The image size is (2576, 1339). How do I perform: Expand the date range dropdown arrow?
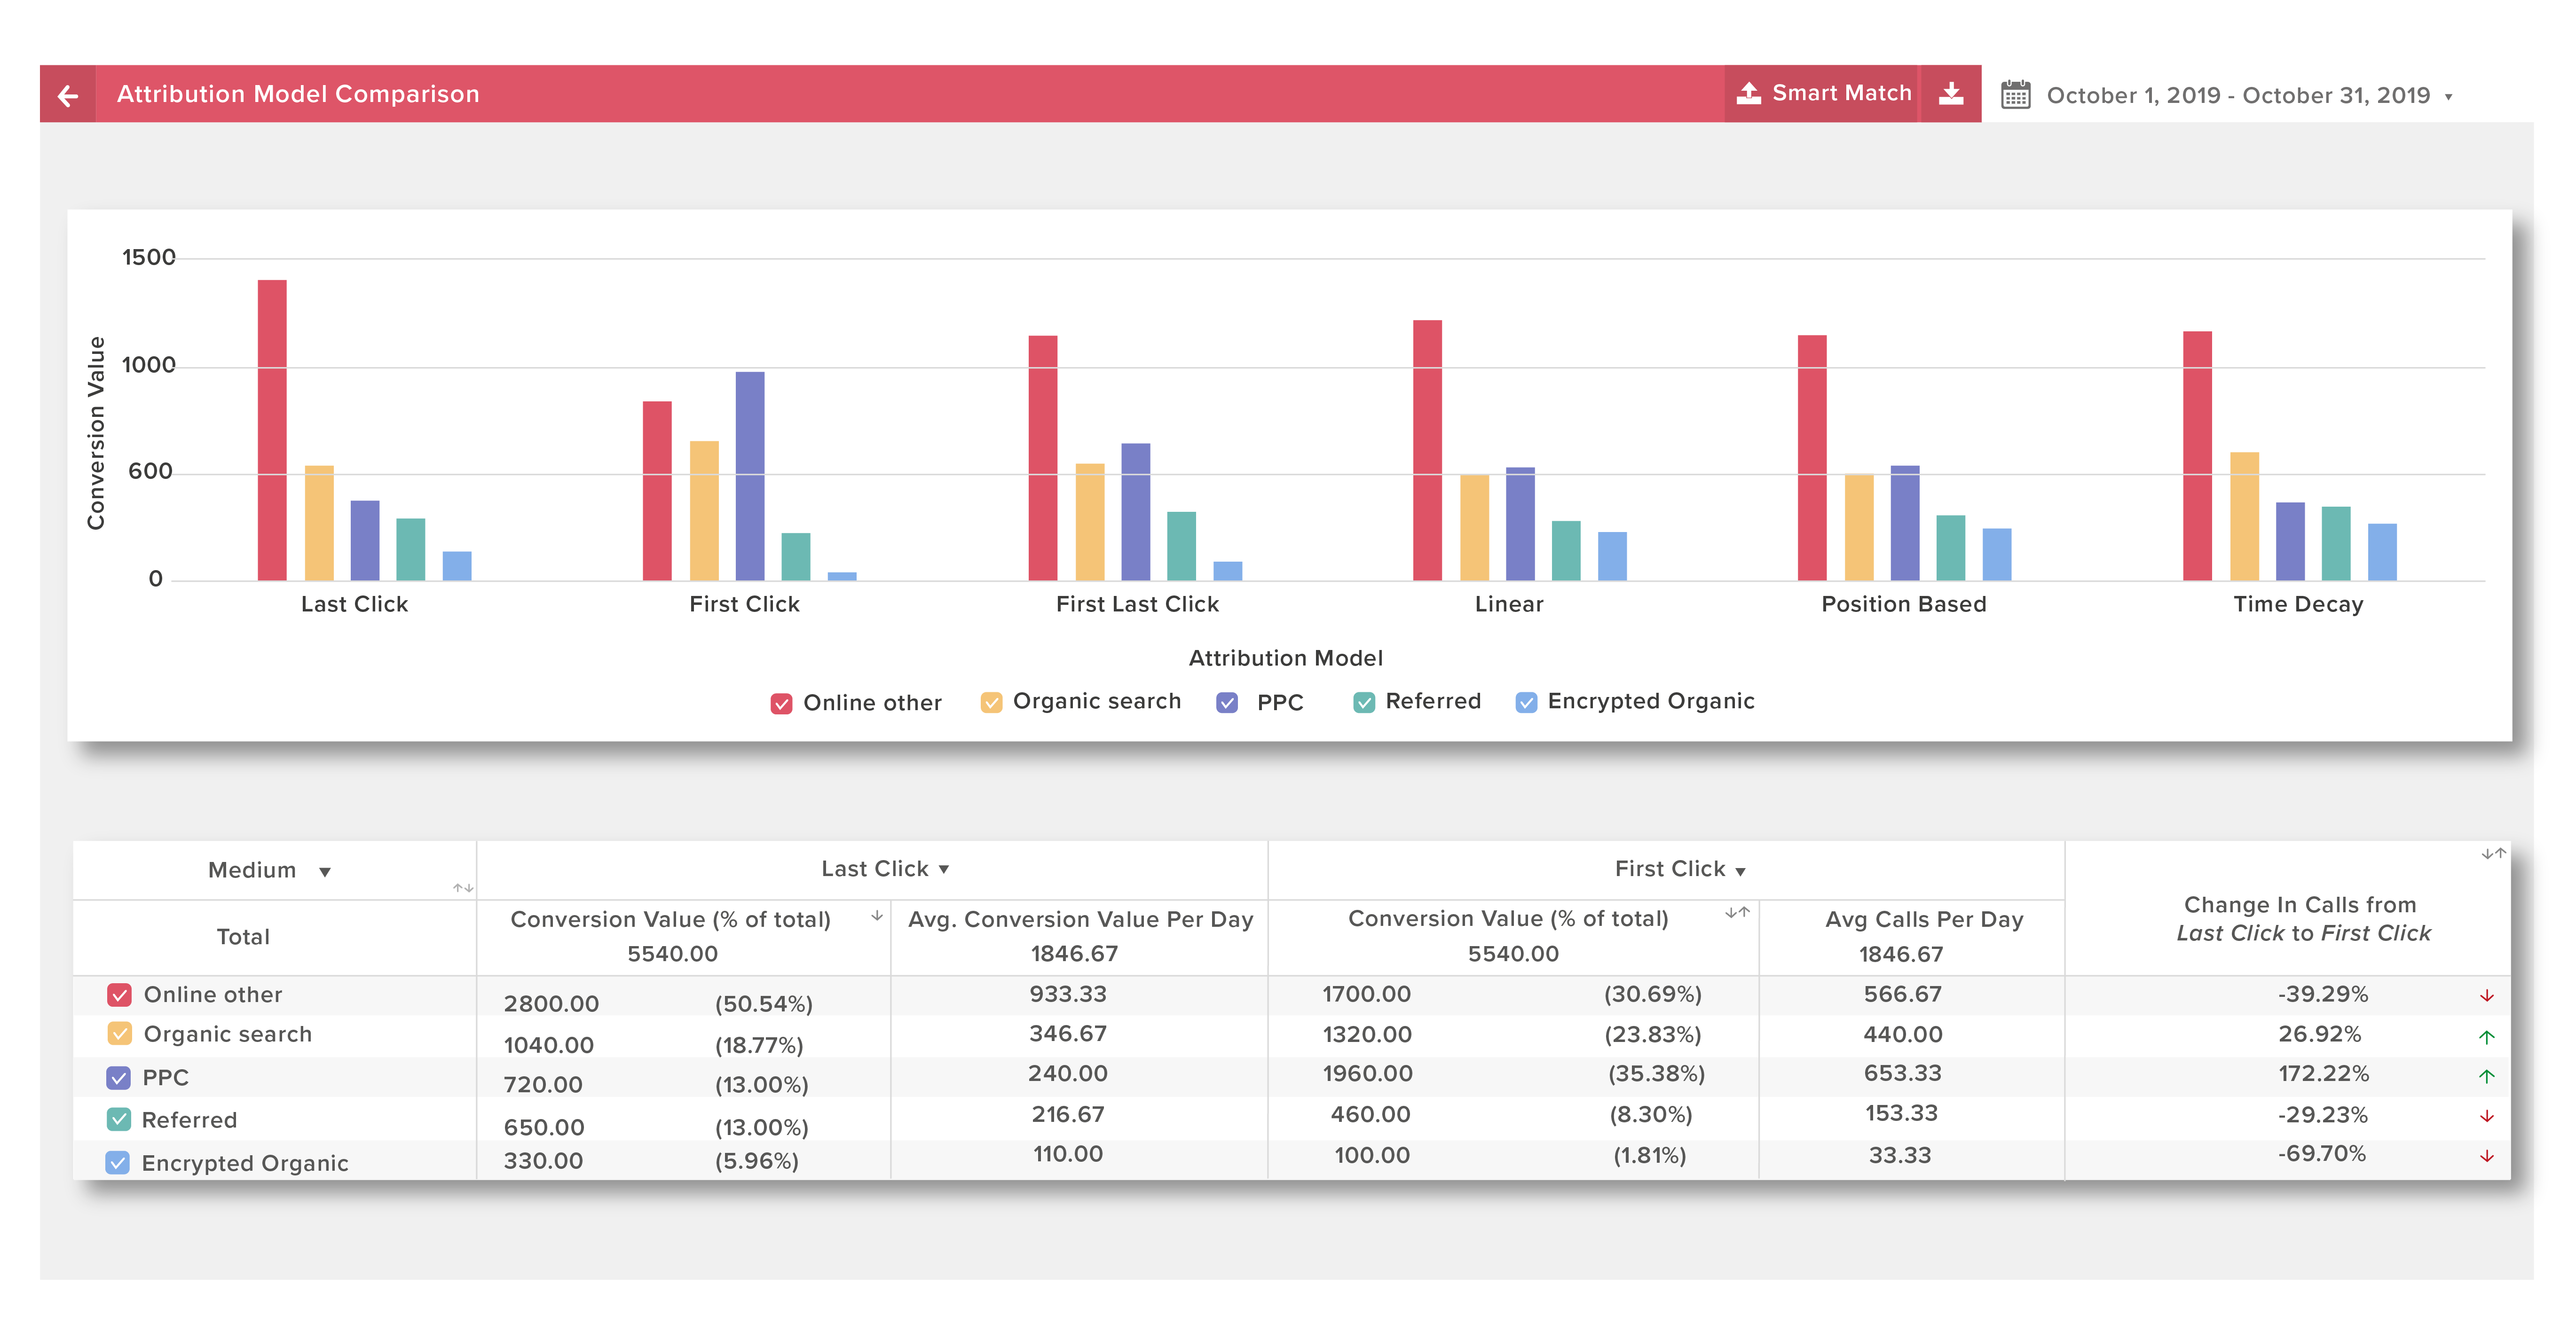click(x=2448, y=97)
